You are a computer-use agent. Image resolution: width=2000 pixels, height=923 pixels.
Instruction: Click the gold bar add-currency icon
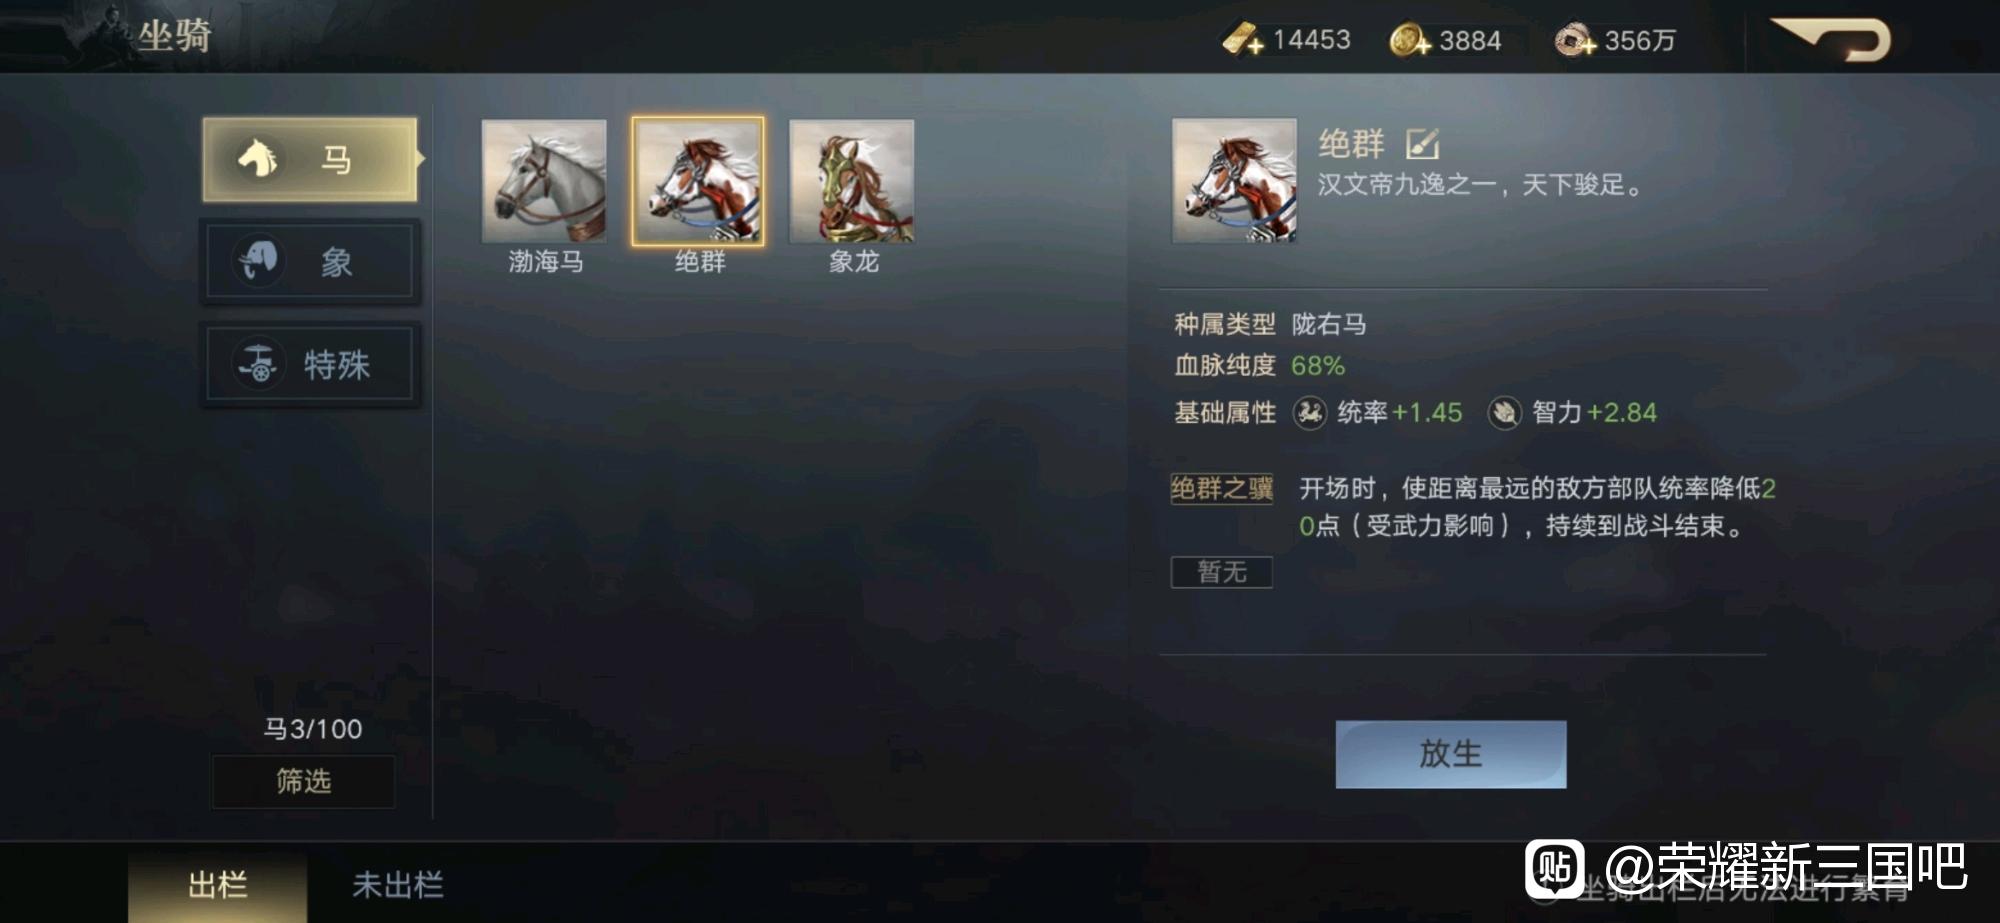point(1242,40)
